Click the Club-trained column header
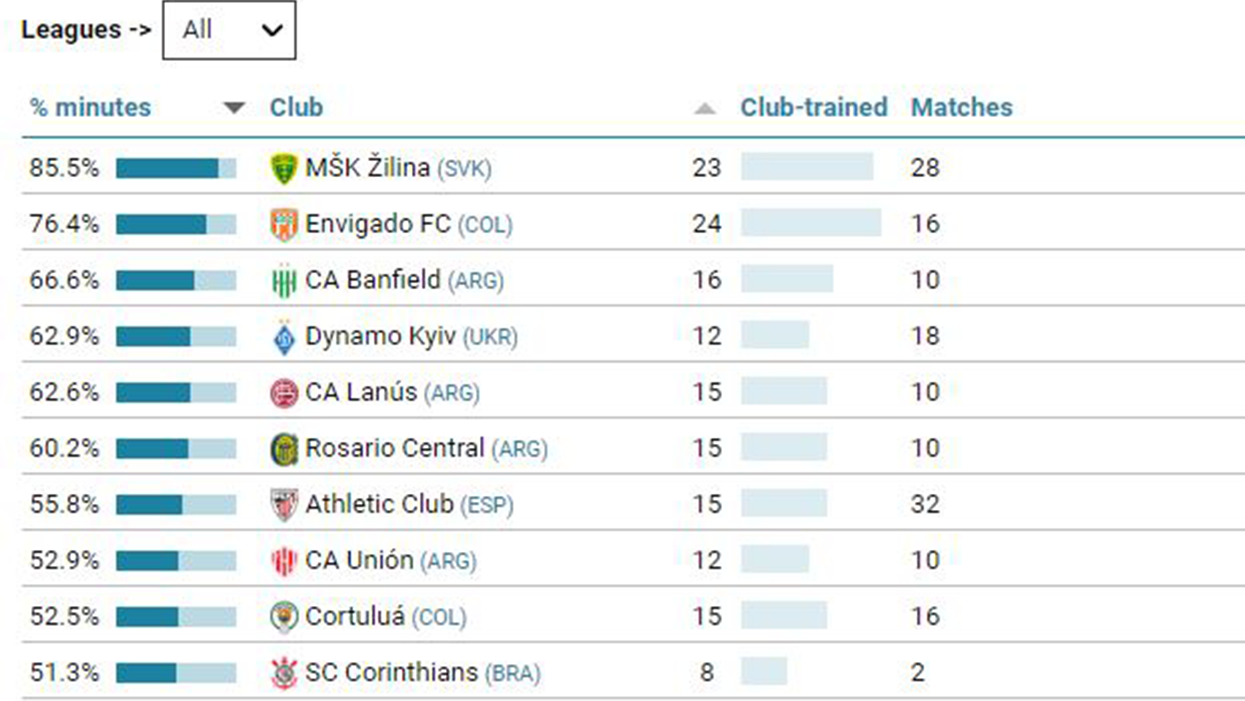This screenshot has height=701, width=1245. point(813,108)
